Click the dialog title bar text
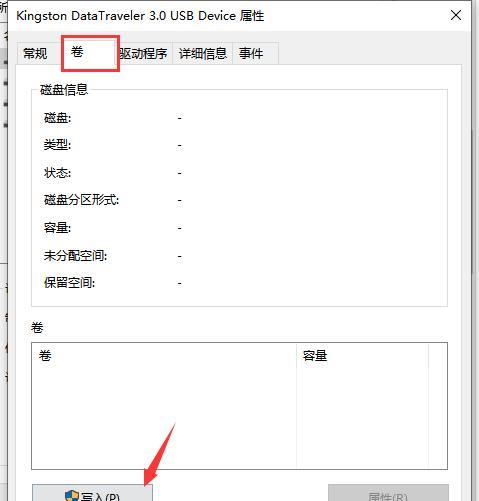This screenshot has height=501, width=479. coord(140,16)
